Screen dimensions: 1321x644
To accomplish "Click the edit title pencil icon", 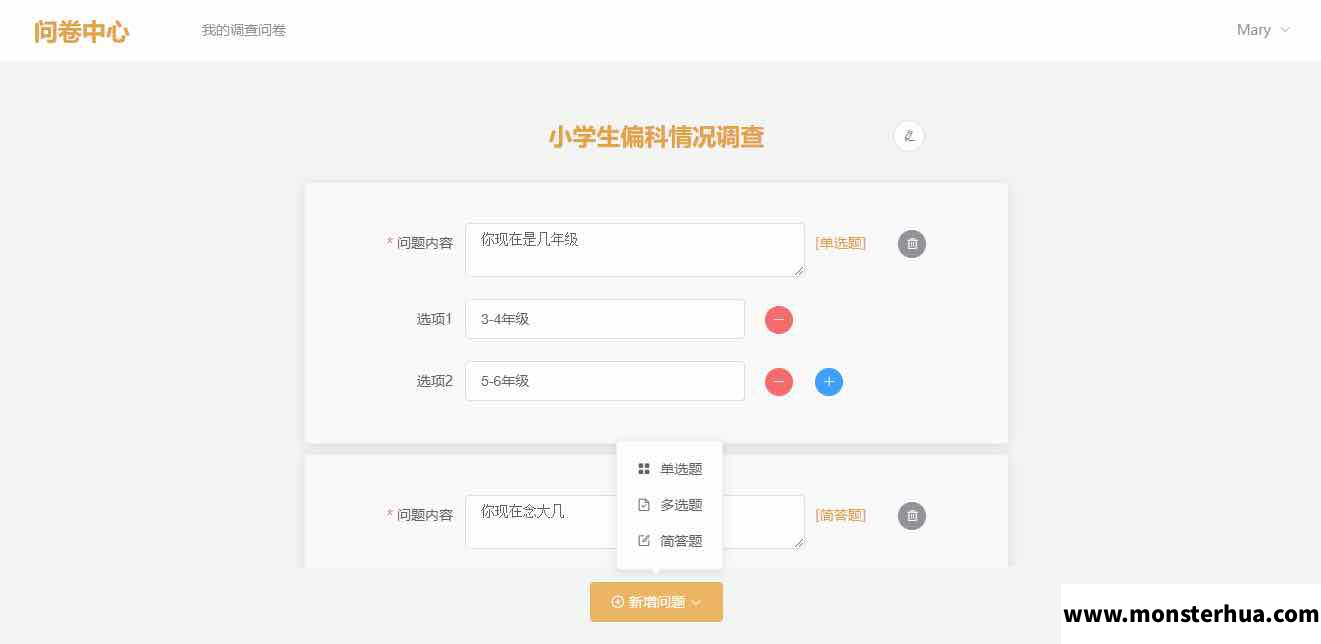I will [908, 136].
